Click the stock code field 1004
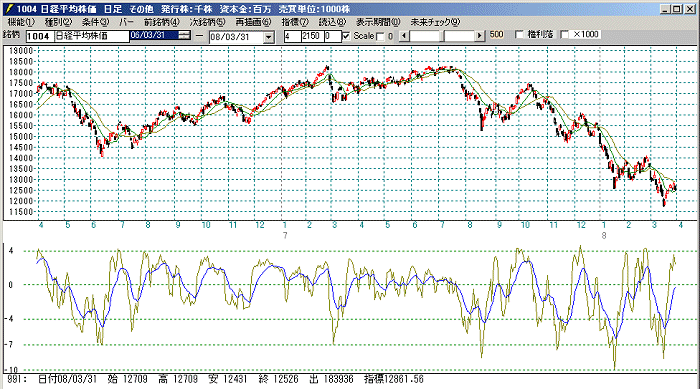Image resolution: width=700 pixels, height=389 pixels. [40, 37]
